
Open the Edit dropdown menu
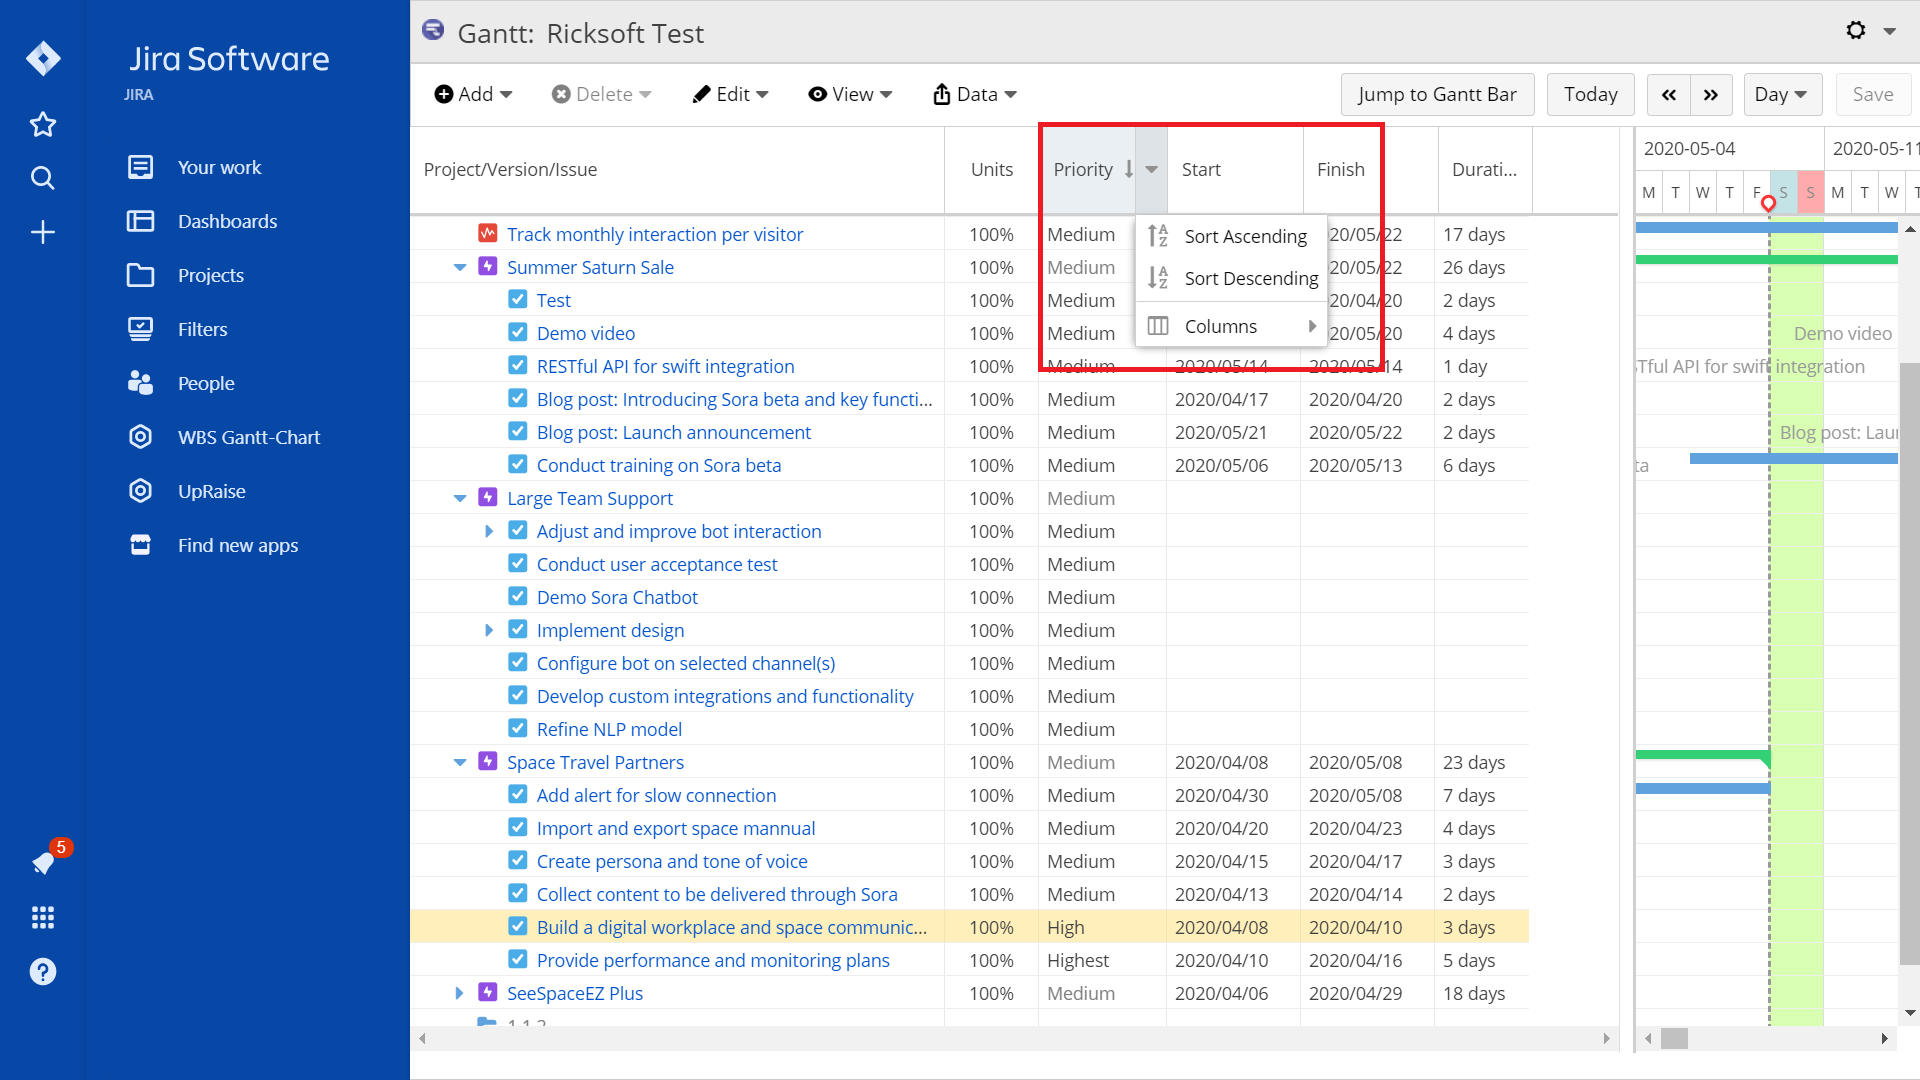click(x=731, y=94)
